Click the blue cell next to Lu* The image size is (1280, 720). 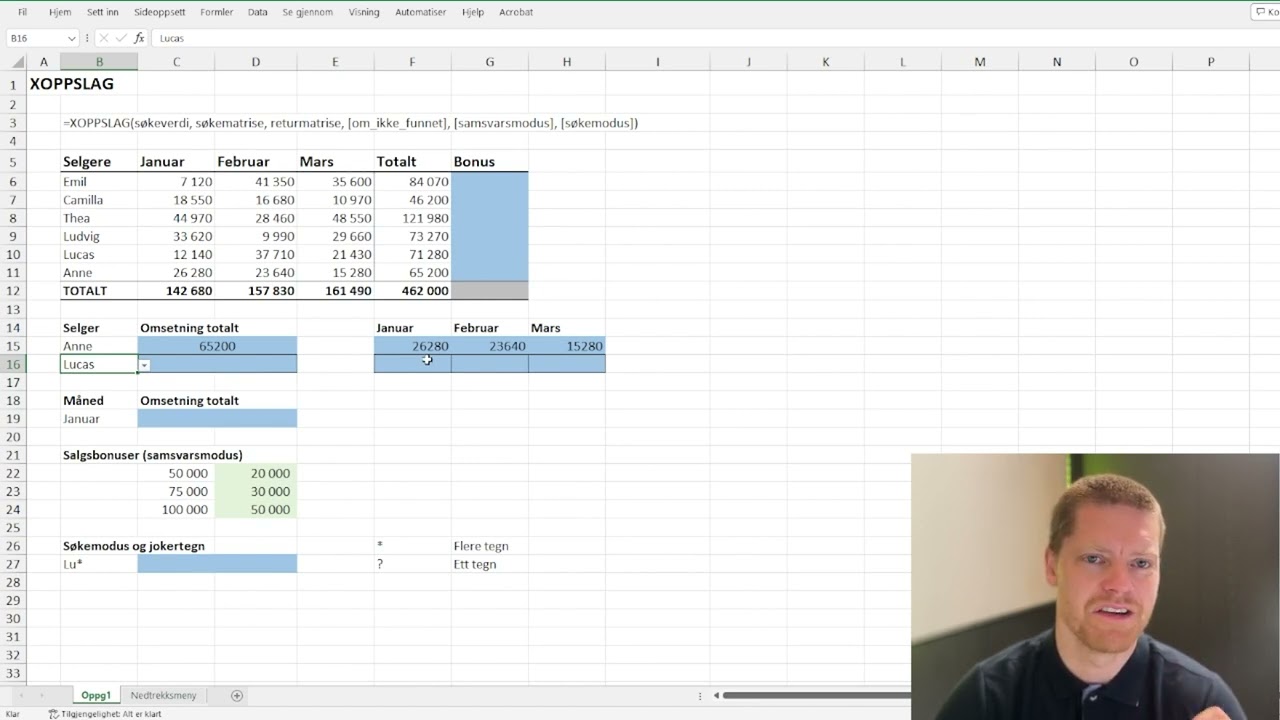[217, 564]
